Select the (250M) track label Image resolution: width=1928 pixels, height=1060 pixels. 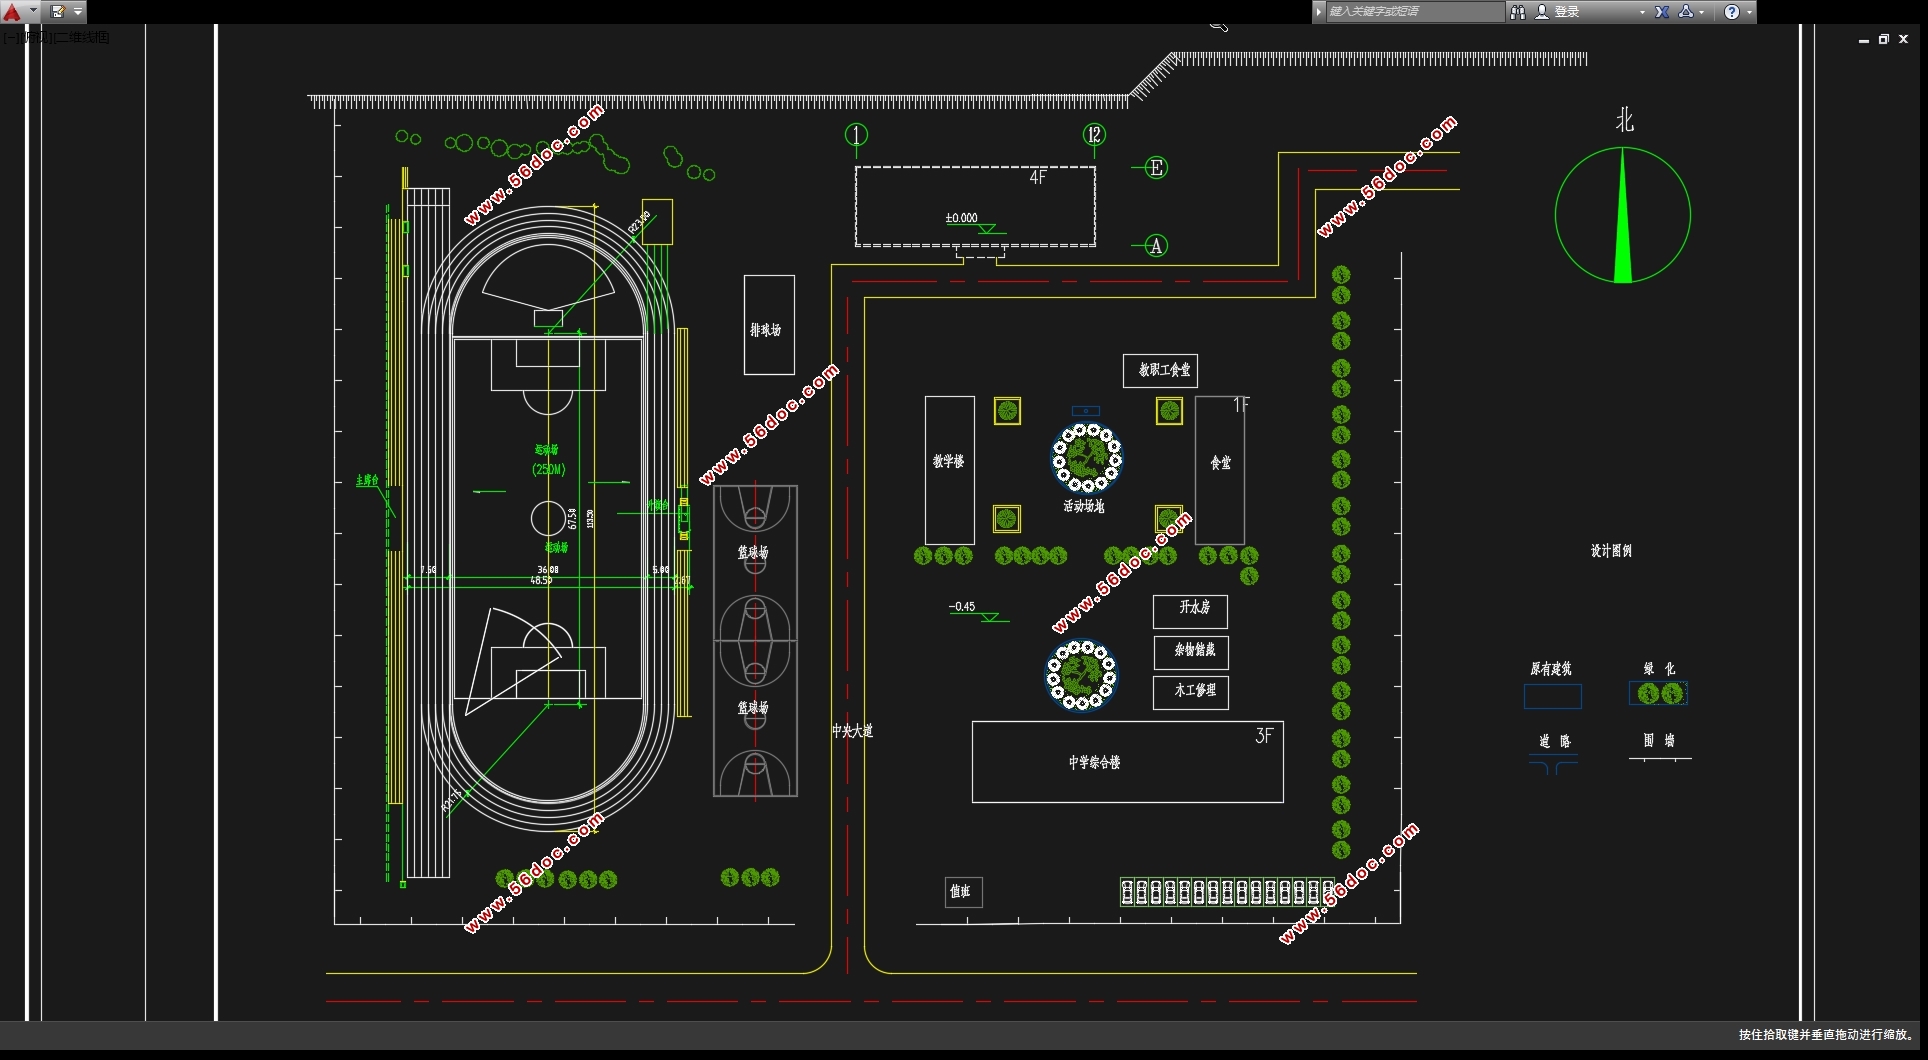point(548,469)
